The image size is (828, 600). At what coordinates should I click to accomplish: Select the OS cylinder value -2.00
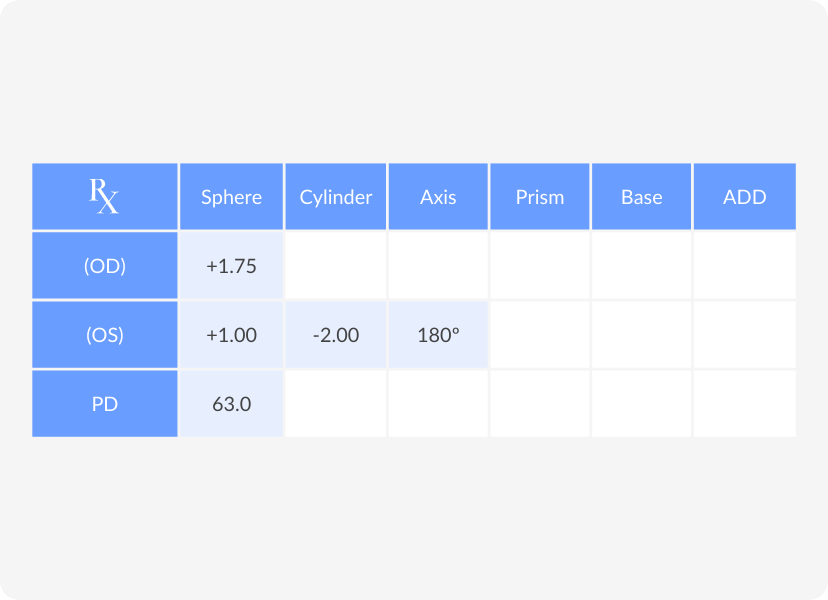336,334
